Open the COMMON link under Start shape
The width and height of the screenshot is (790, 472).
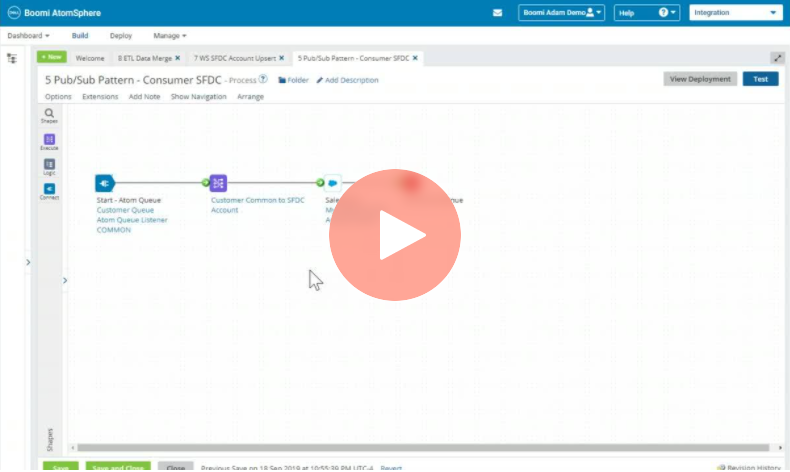pos(113,230)
